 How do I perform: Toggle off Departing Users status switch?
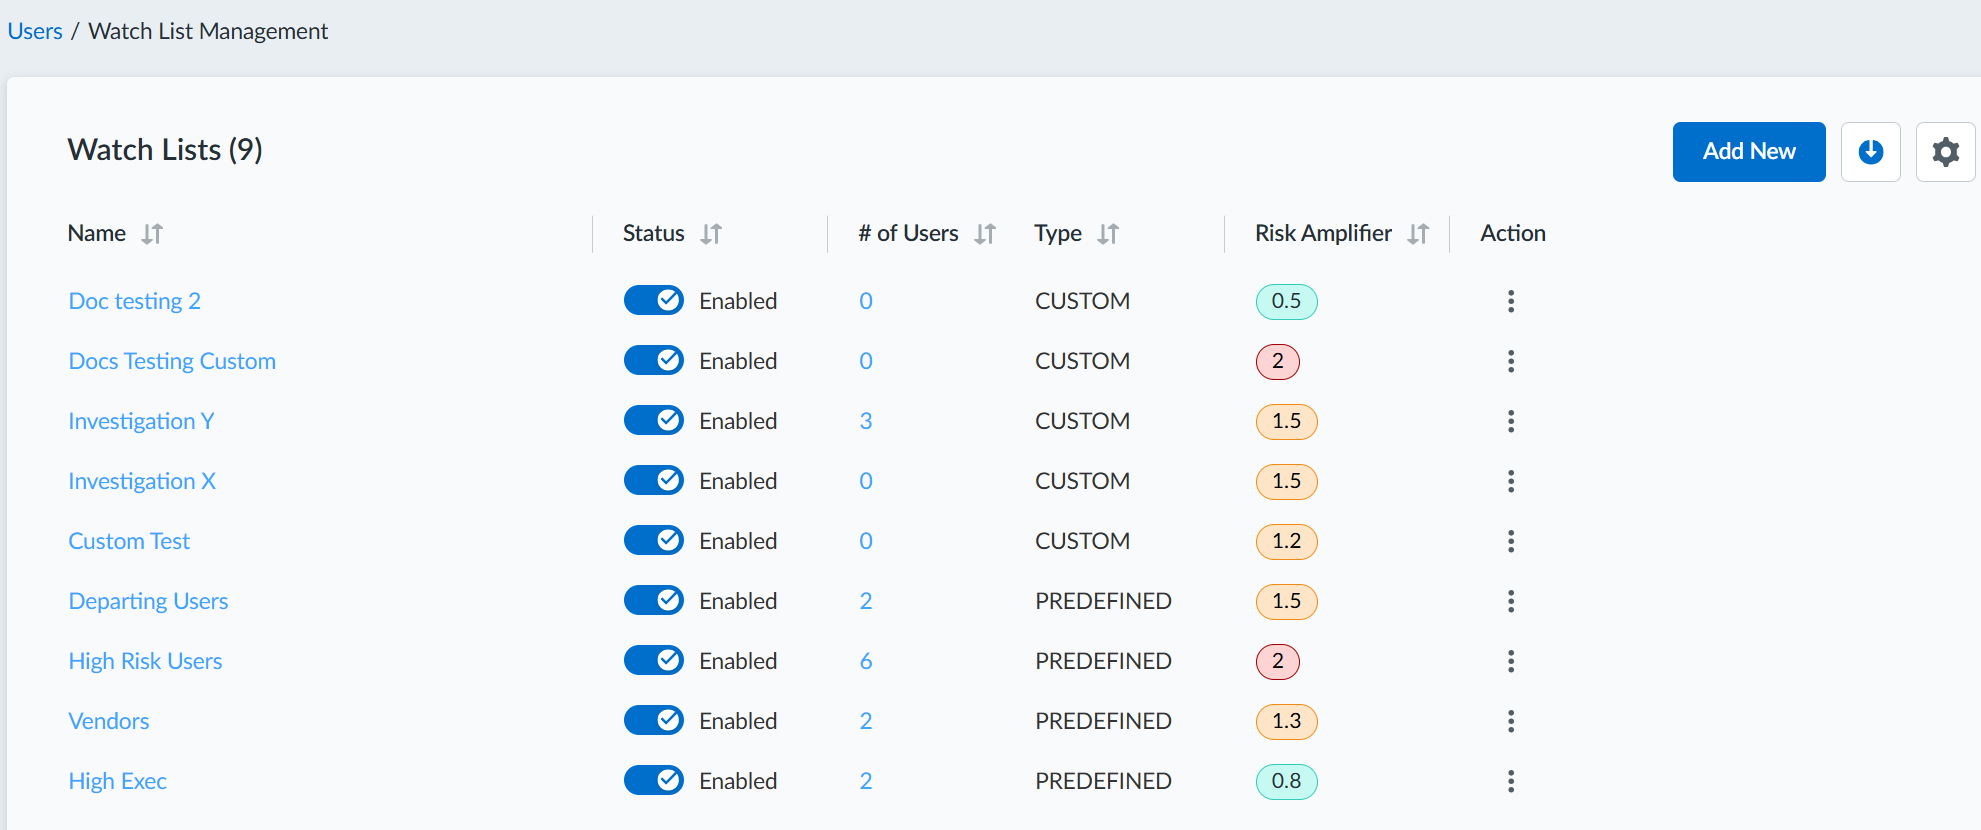coord(654,600)
